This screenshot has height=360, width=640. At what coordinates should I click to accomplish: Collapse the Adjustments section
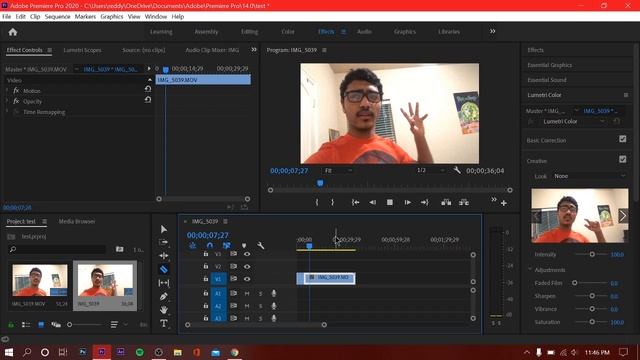(x=530, y=269)
